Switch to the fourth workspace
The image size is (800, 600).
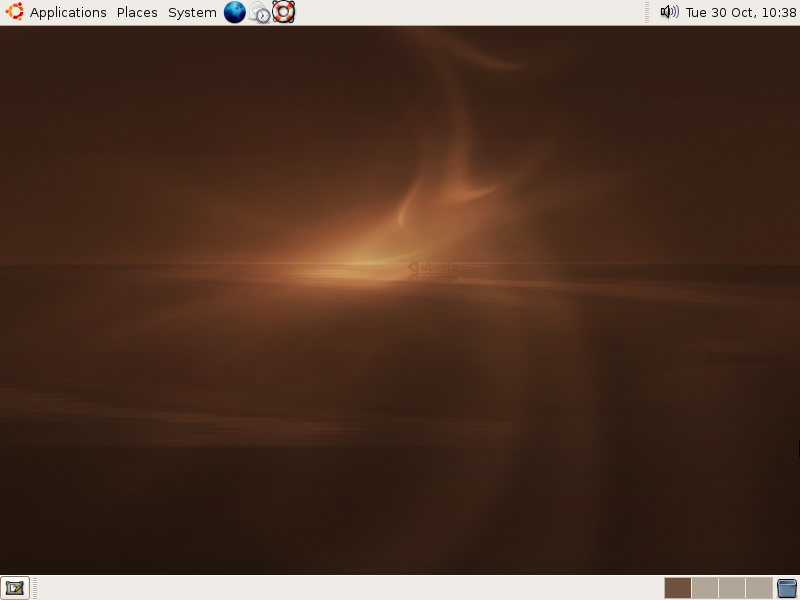759,588
